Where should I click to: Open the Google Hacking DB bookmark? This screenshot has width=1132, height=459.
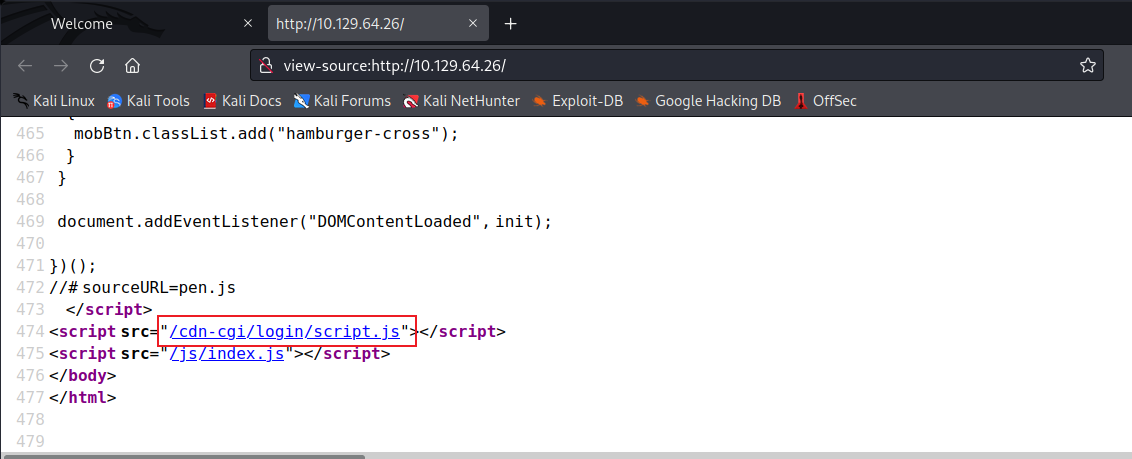(708, 101)
